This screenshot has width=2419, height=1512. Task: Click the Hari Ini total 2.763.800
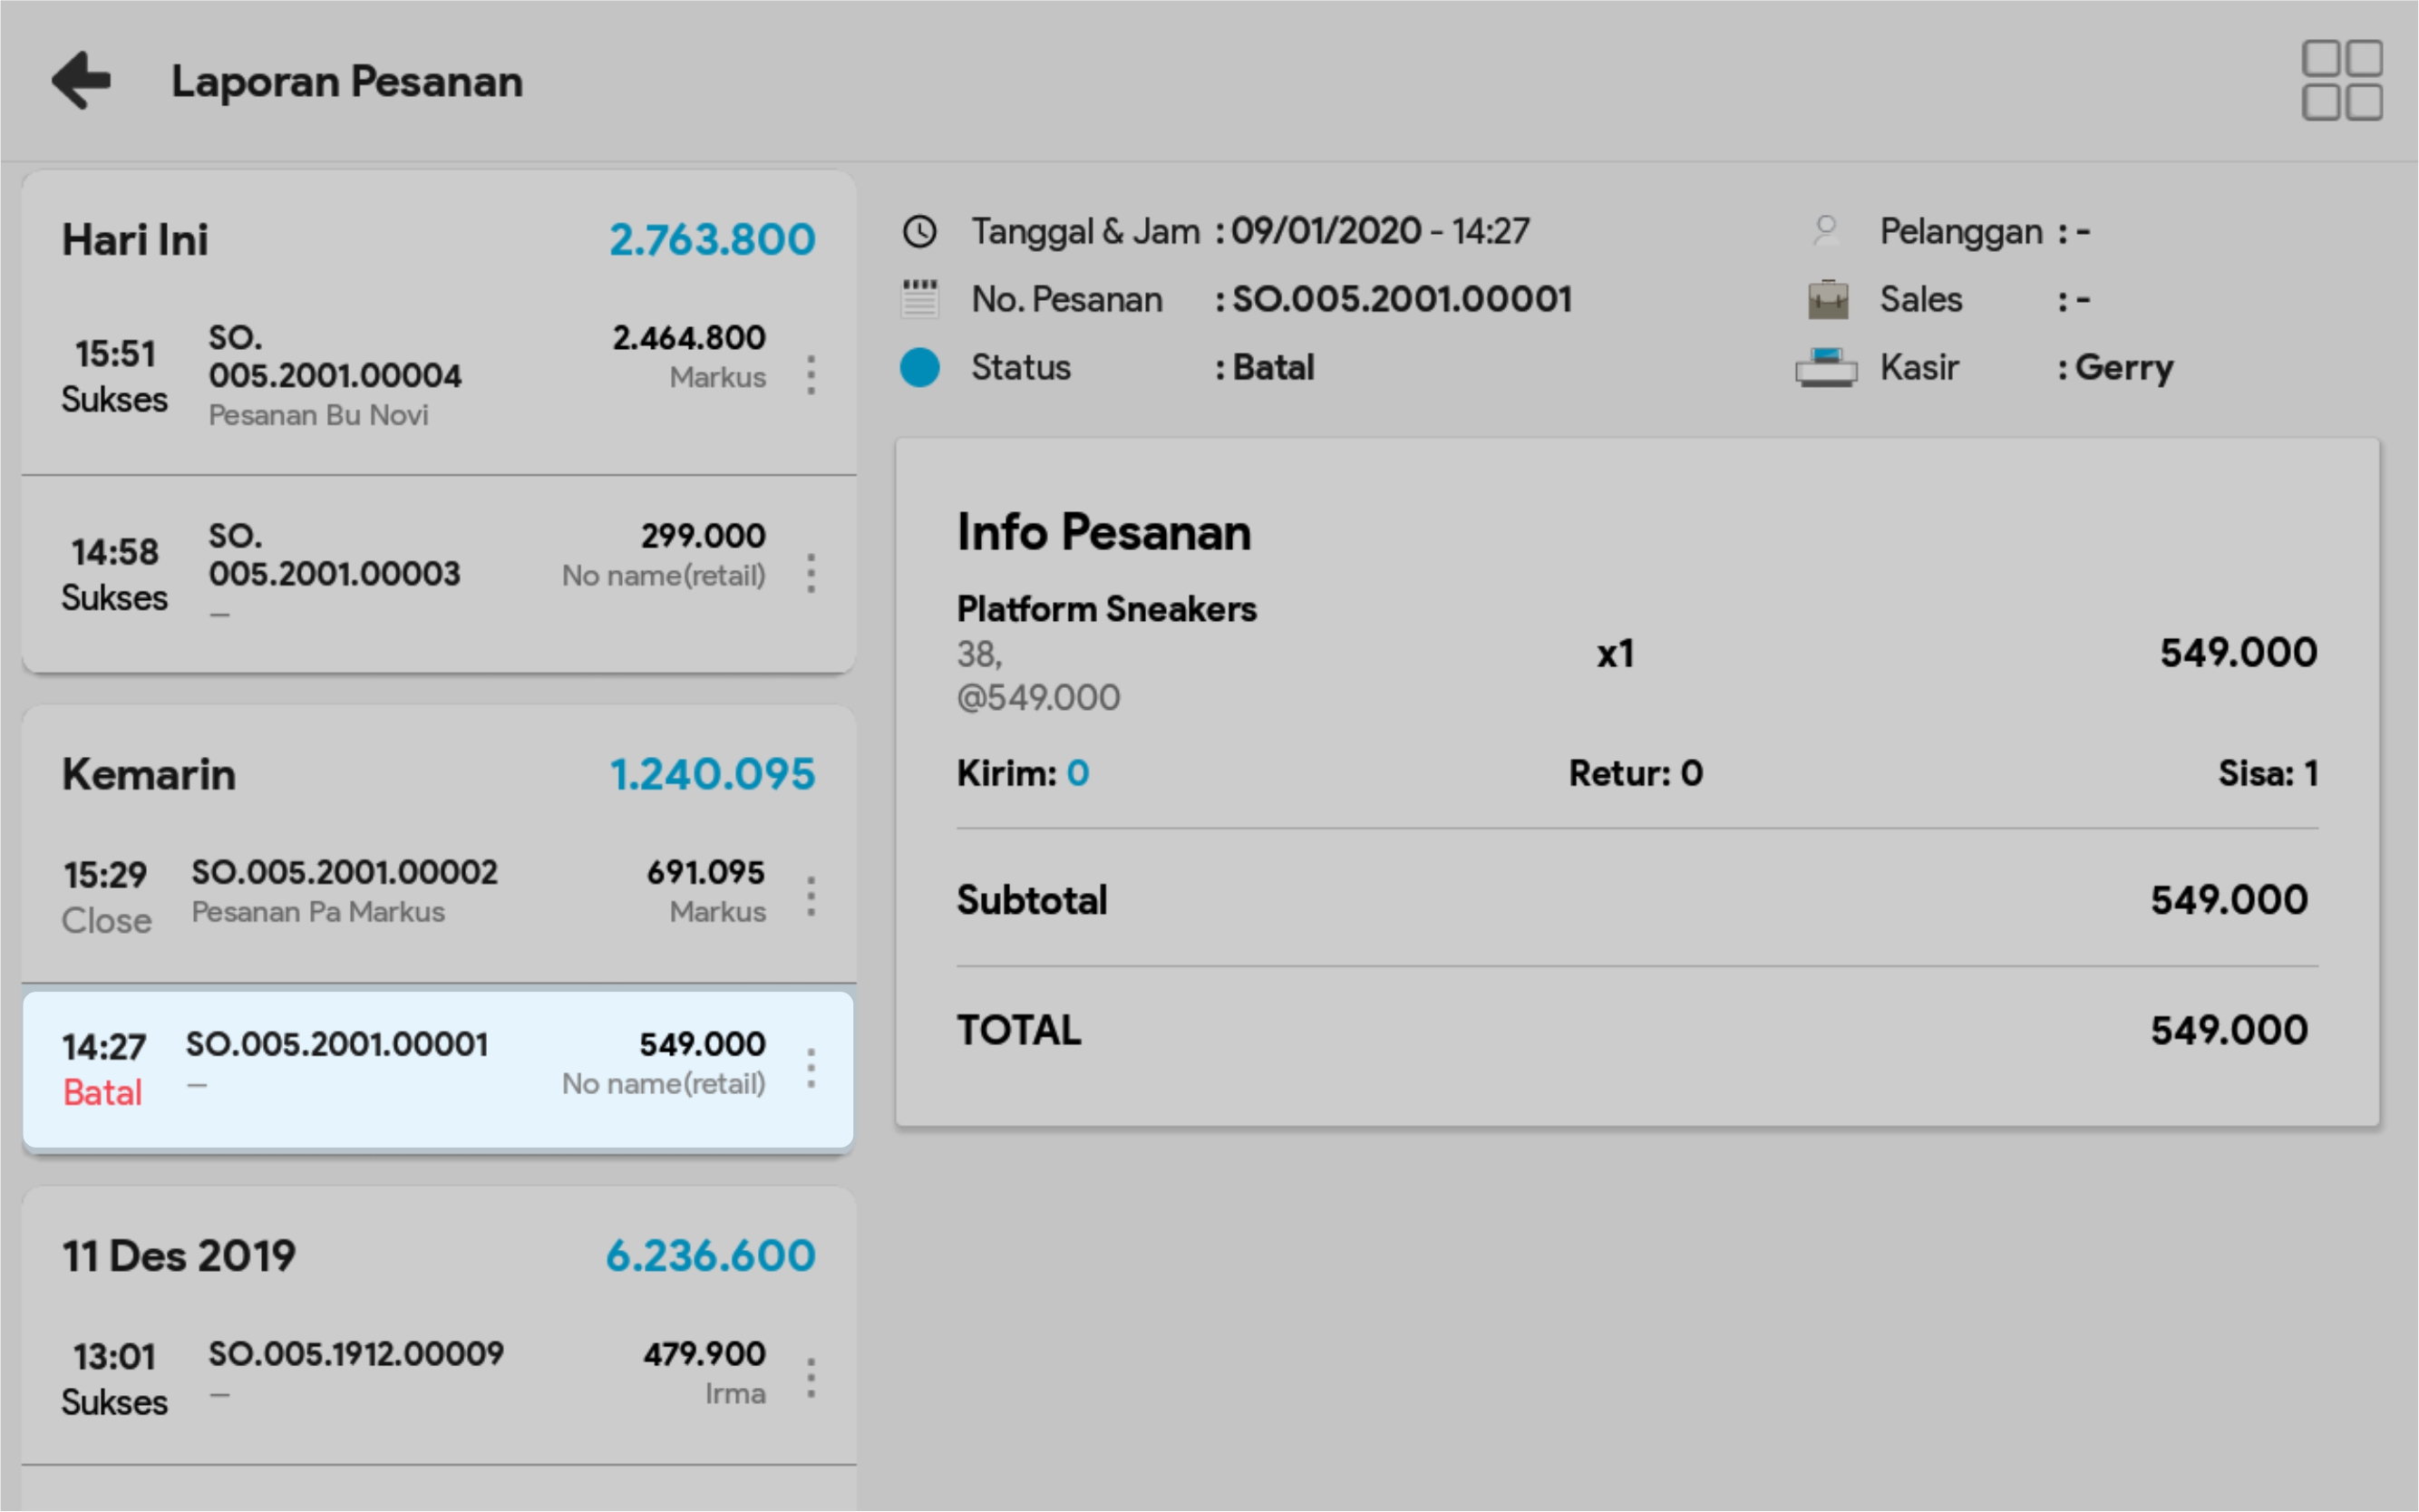click(712, 239)
